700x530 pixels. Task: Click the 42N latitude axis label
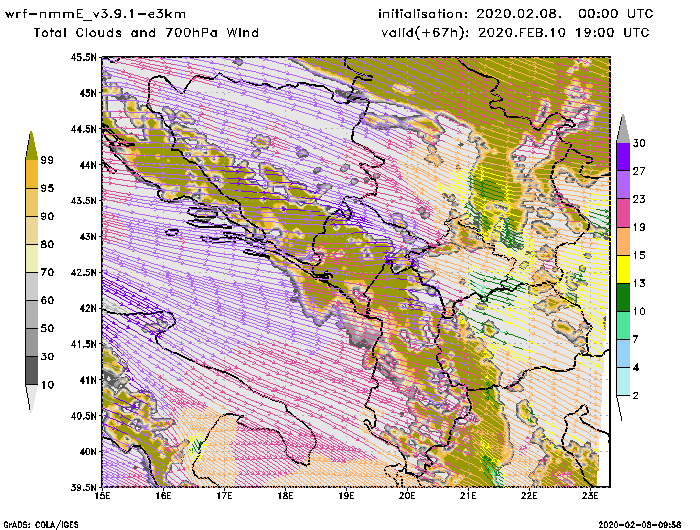[x=88, y=308]
